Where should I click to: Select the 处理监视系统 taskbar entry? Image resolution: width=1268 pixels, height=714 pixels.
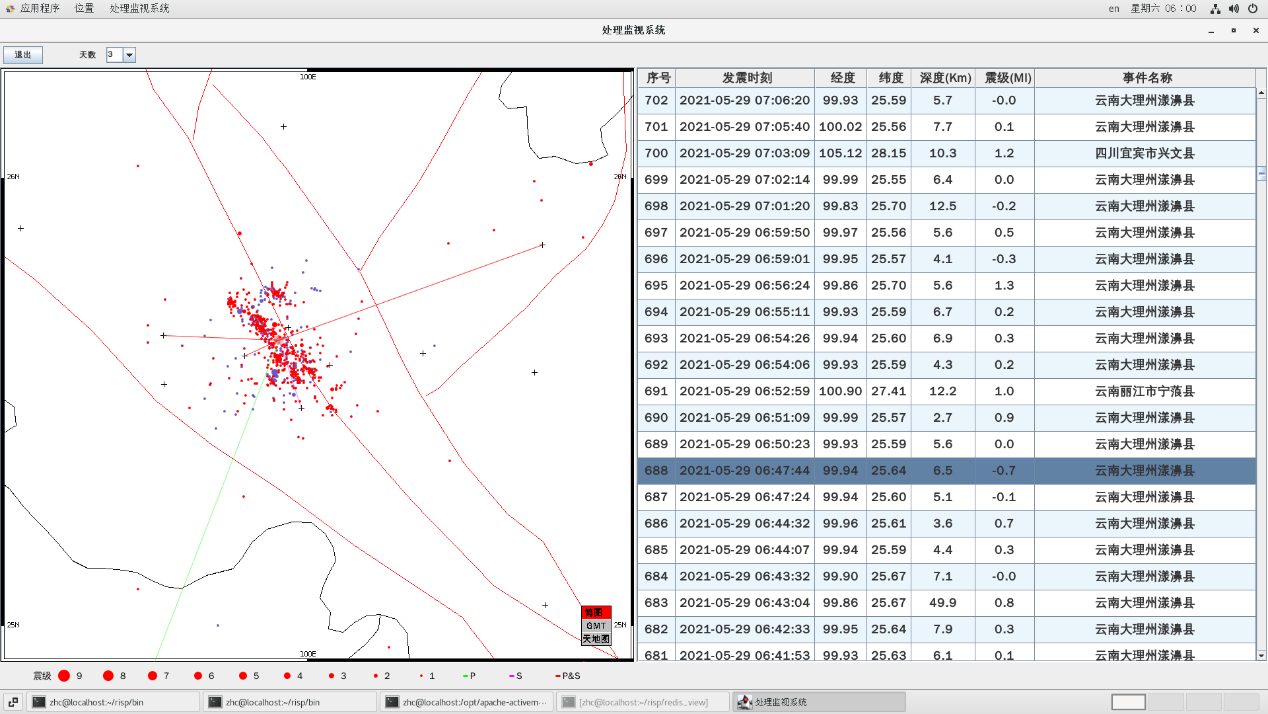pyautogui.click(x=819, y=702)
